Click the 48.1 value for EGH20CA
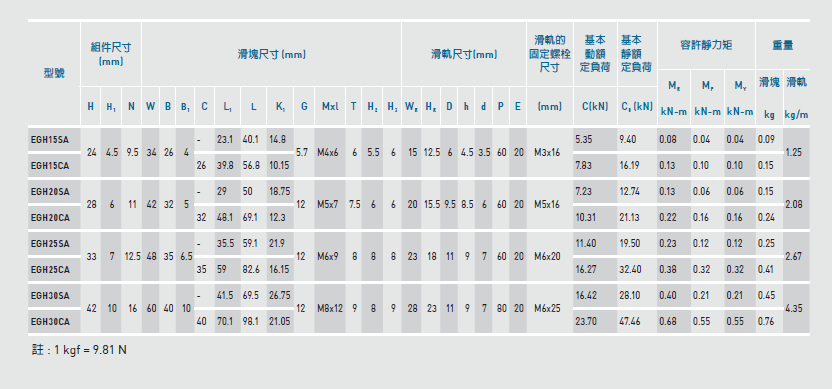 point(225,218)
